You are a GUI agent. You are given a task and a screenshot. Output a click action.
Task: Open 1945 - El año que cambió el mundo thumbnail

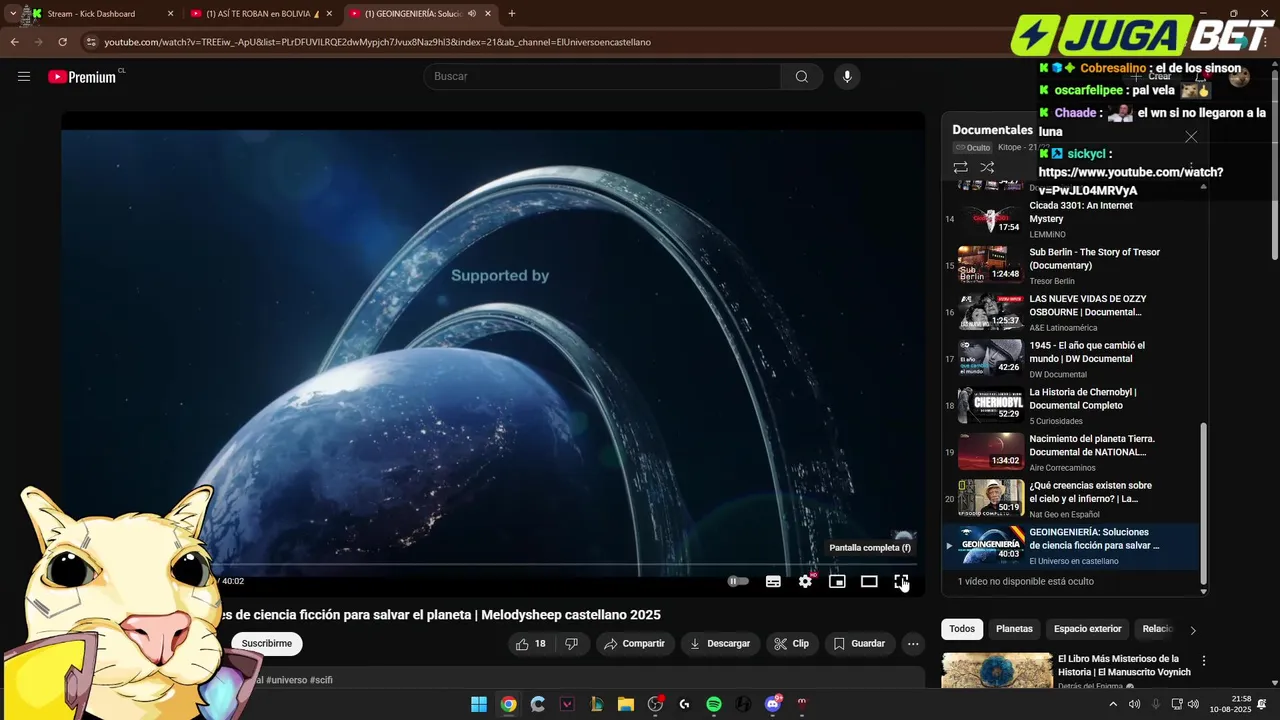tap(991, 358)
